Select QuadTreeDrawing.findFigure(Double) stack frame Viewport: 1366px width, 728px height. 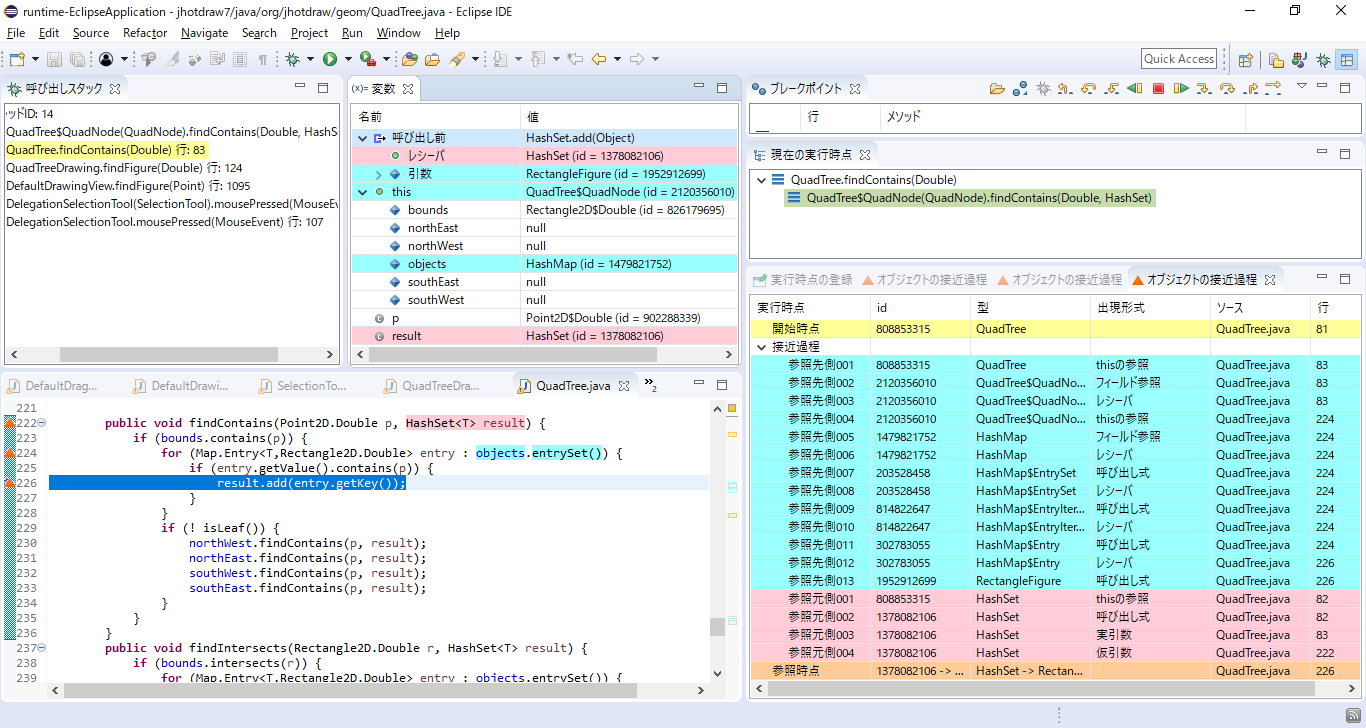pos(124,168)
